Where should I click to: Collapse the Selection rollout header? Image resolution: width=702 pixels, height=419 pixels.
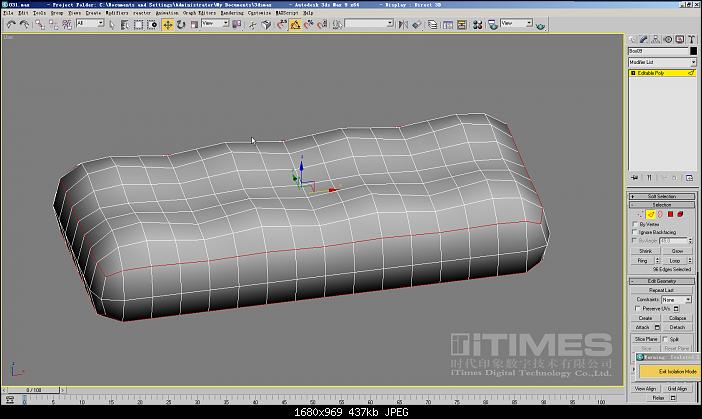(662, 205)
